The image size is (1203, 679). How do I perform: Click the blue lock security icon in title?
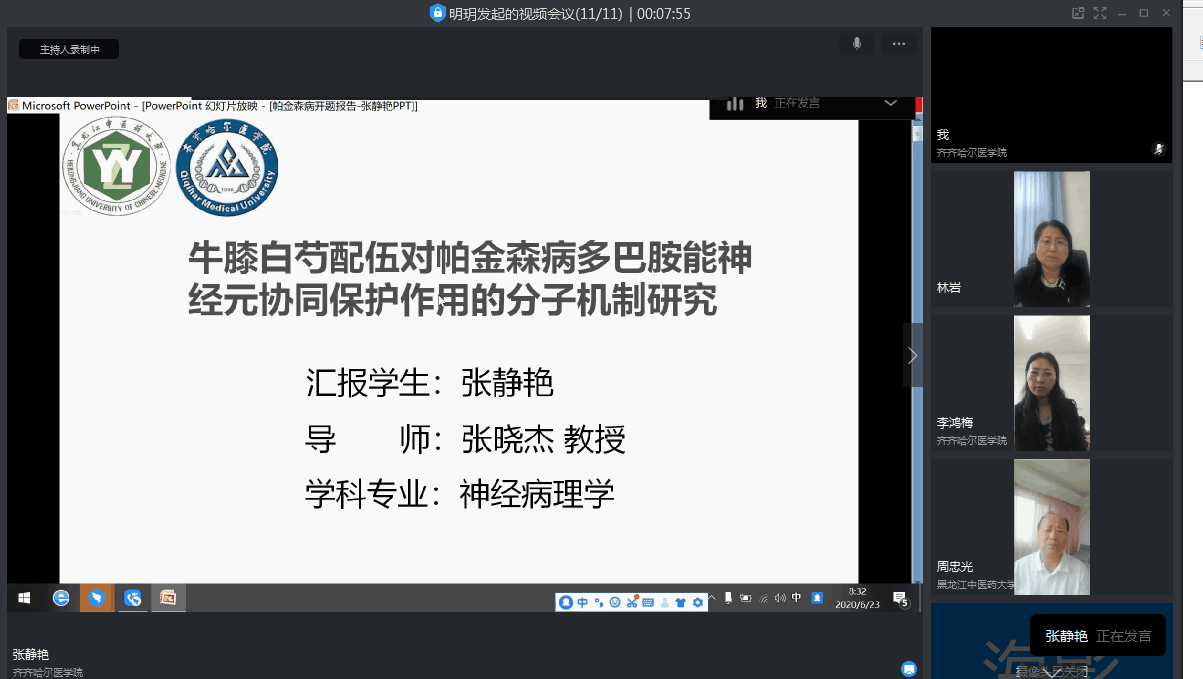pyautogui.click(x=437, y=13)
